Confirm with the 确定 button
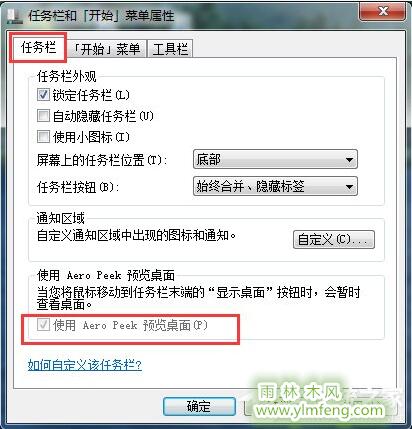This screenshot has height=429, width=412. click(199, 406)
